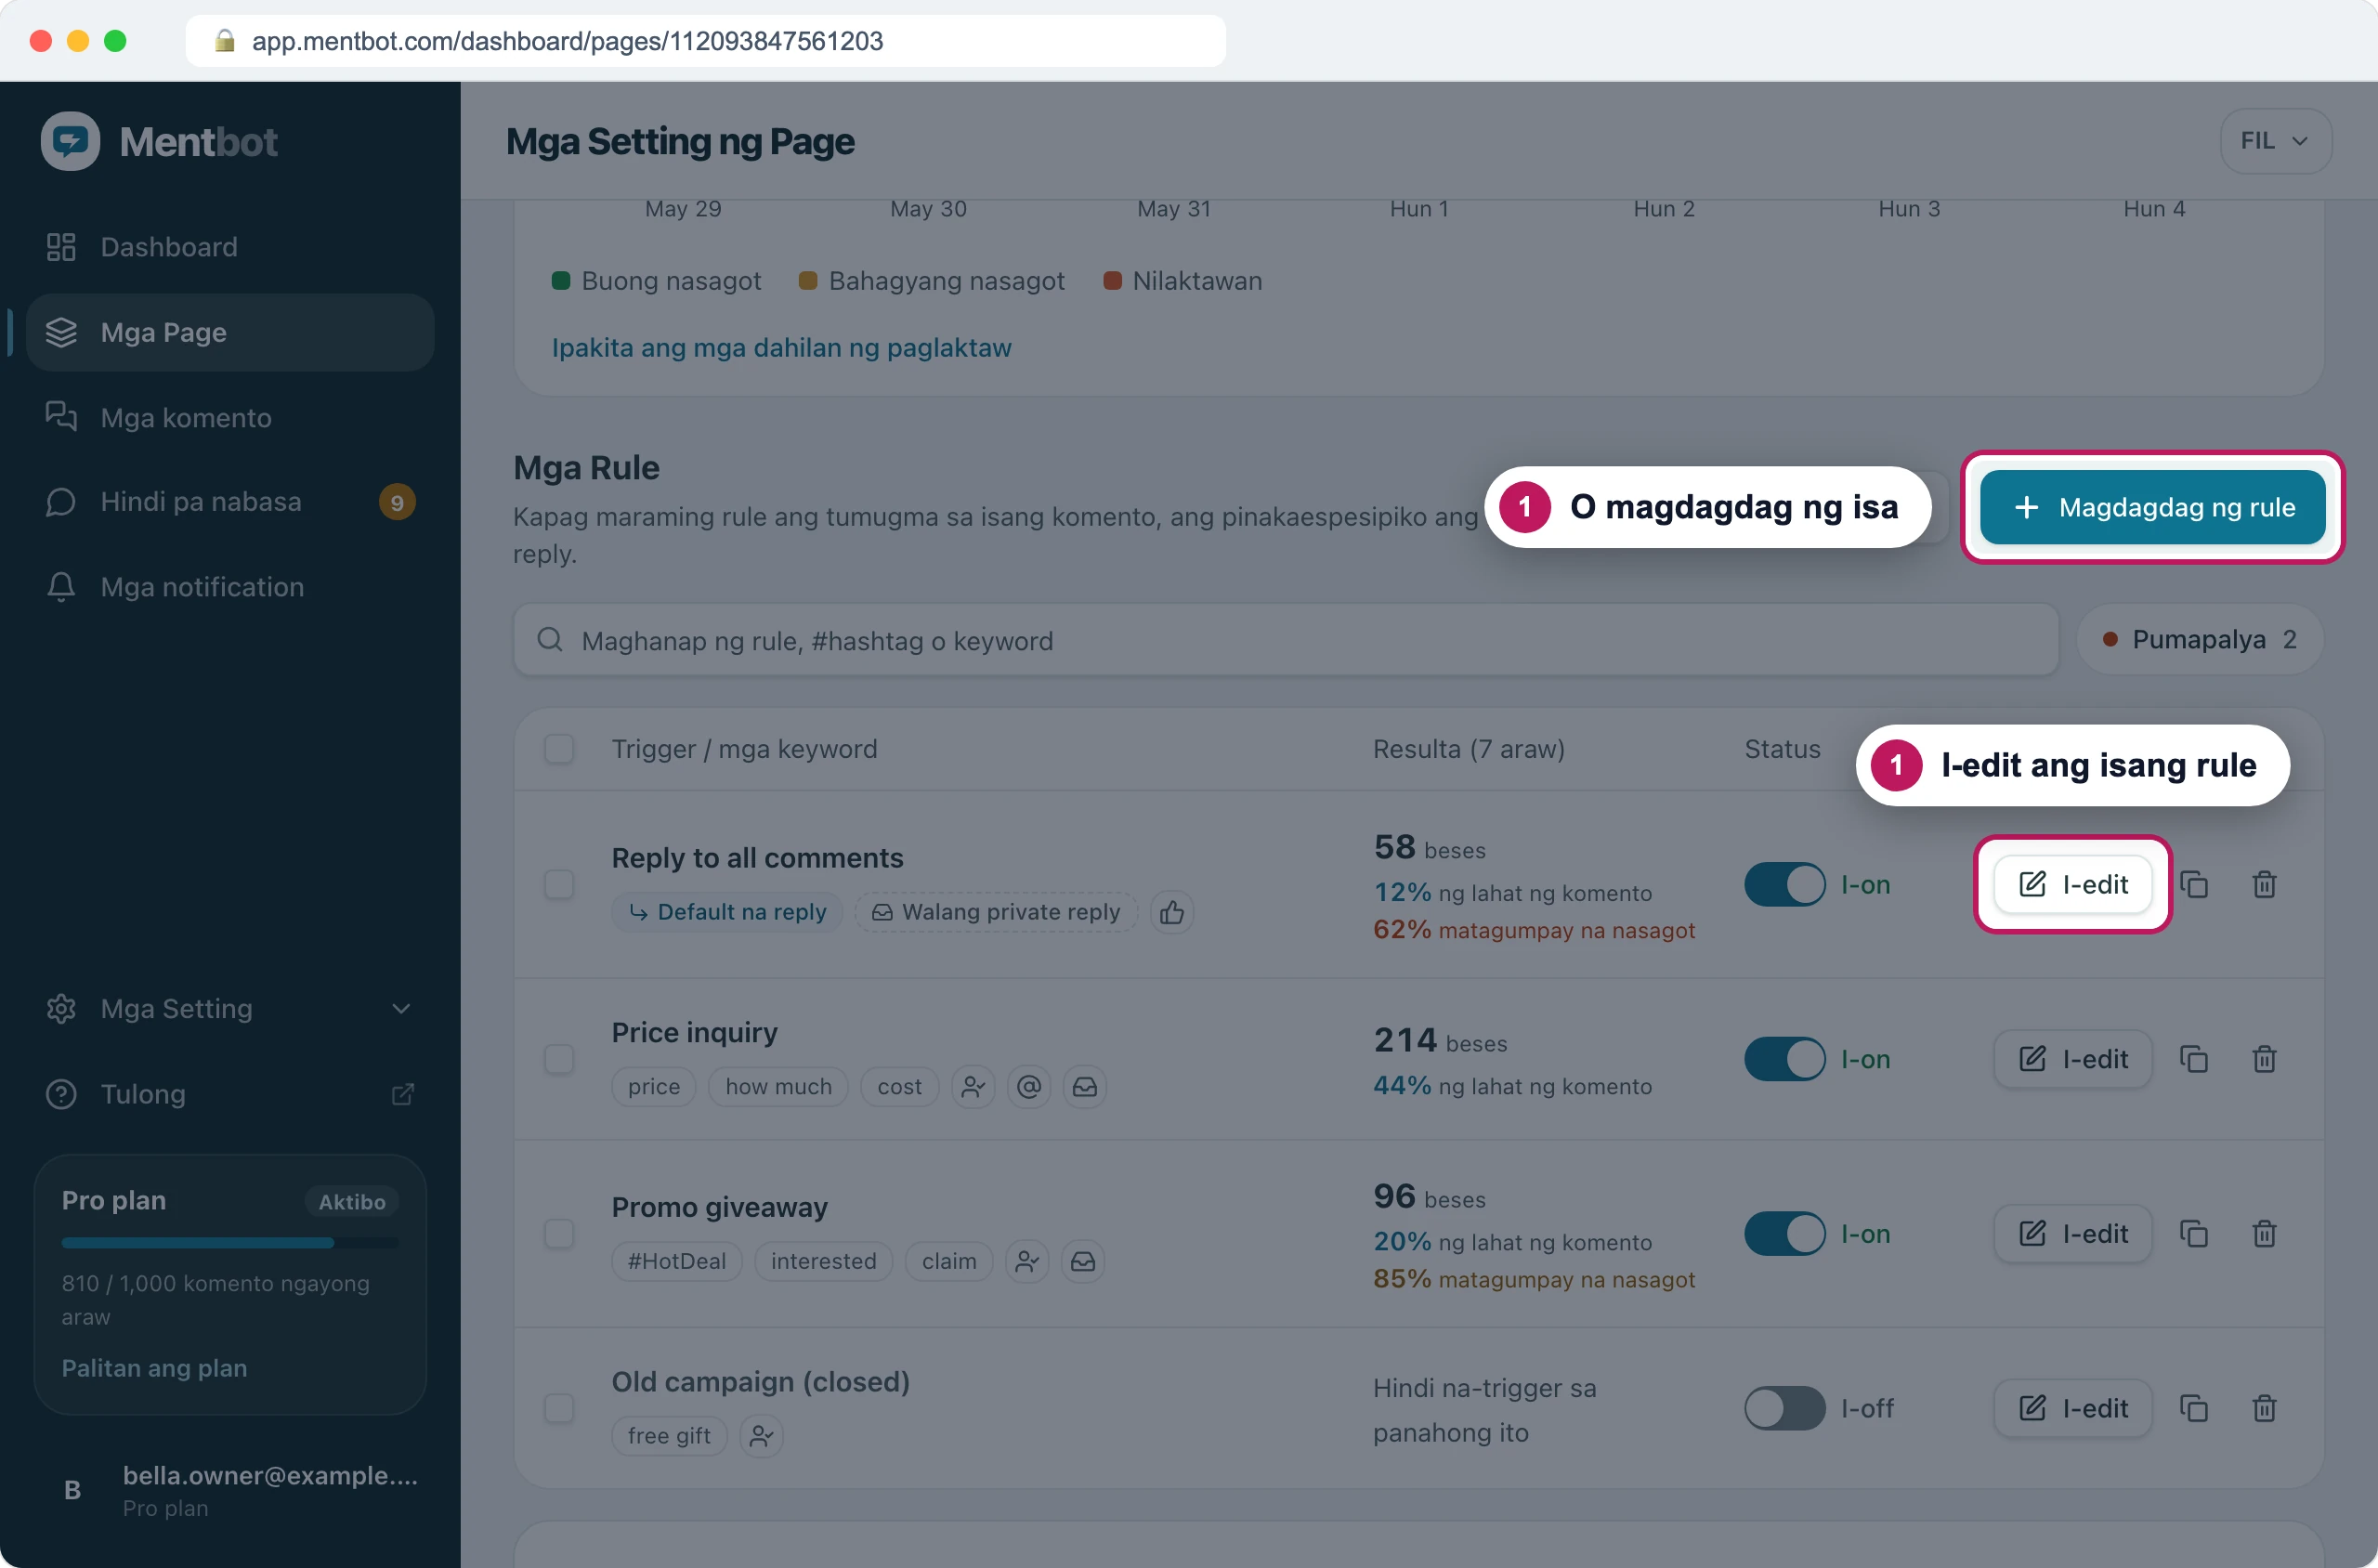2378x1568 pixels.
Task: Click the inbox icon in Price inquiry row
Action: (x=1085, y=1087)
